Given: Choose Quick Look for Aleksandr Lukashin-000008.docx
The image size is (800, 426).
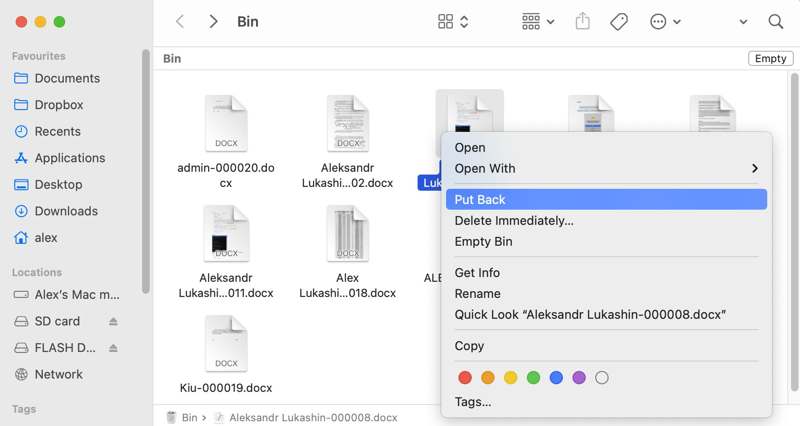Looking at the screenshot, I should tap(606, 314).
